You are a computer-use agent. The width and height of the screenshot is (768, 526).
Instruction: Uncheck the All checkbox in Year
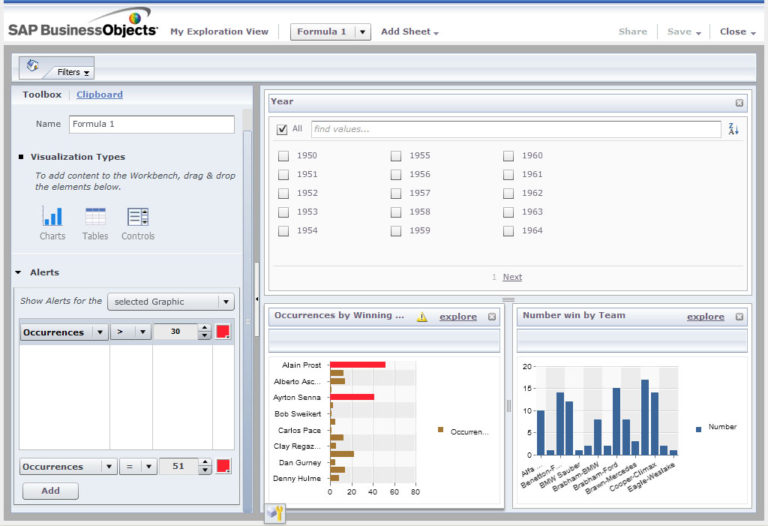click(x=282, y=129)
